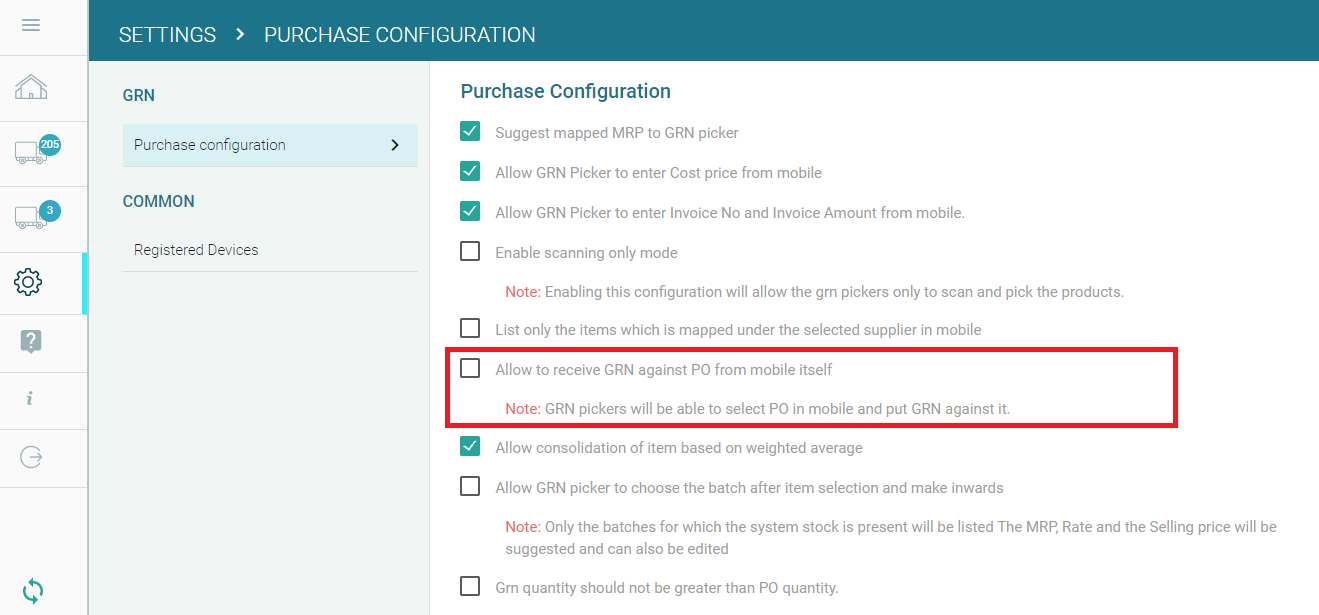Open Registered Devices menu item
Viewport: 1319px width, 615px height.
tap(196, 250)
